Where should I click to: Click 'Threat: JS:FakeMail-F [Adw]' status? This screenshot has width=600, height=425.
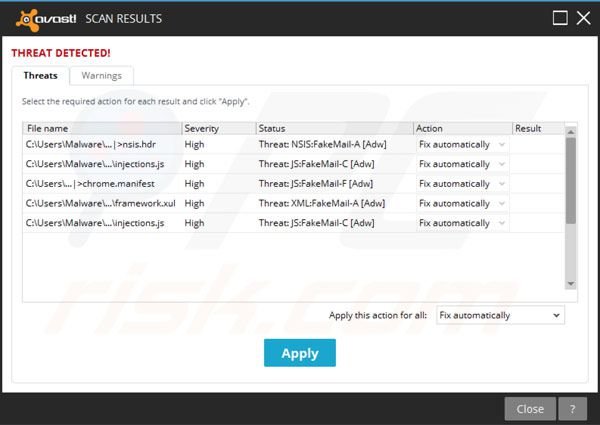[x=316, y=184]
